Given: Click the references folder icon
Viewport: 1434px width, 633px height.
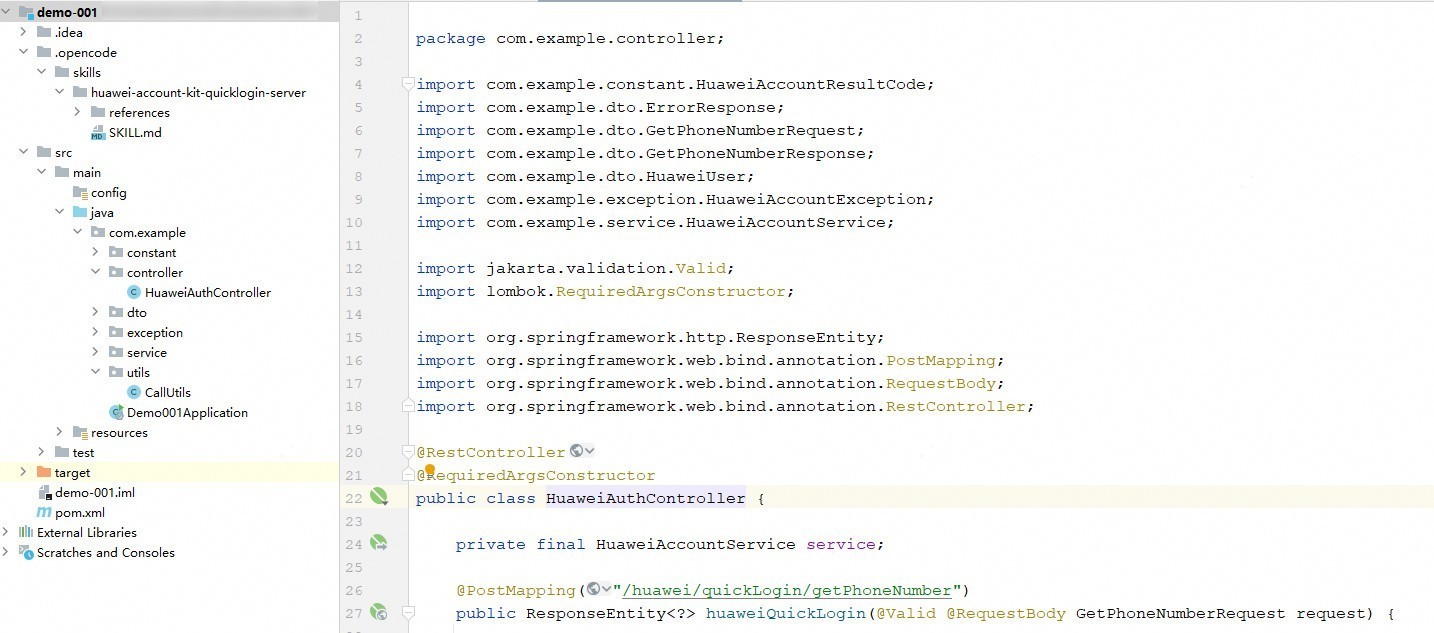Looking at the screenshot, I should pos(98,112).
